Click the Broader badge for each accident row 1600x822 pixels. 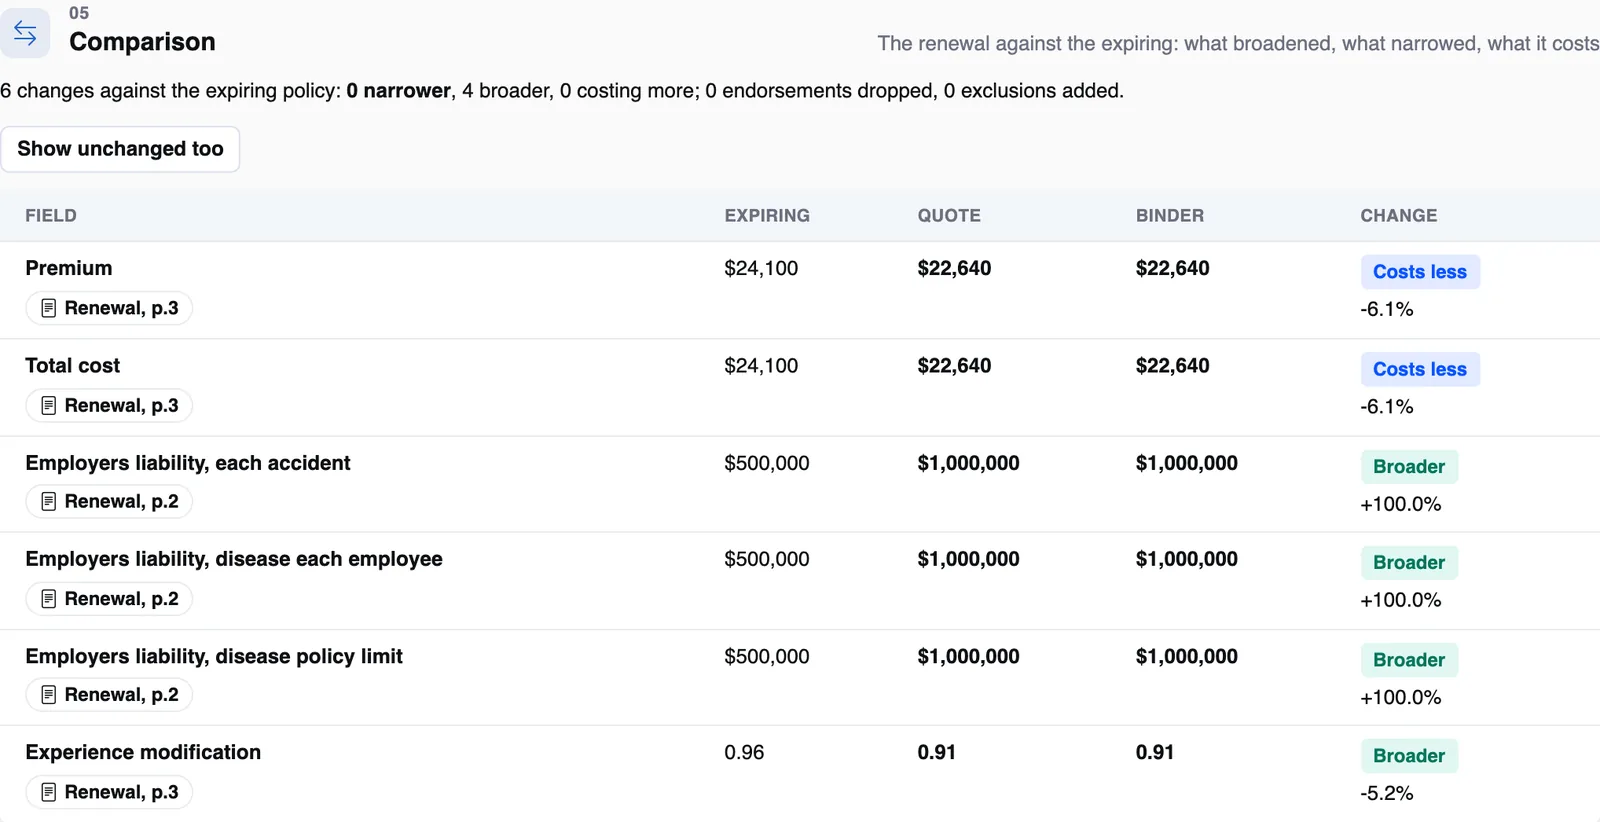pyautogui.click(x=1409, y=467)
